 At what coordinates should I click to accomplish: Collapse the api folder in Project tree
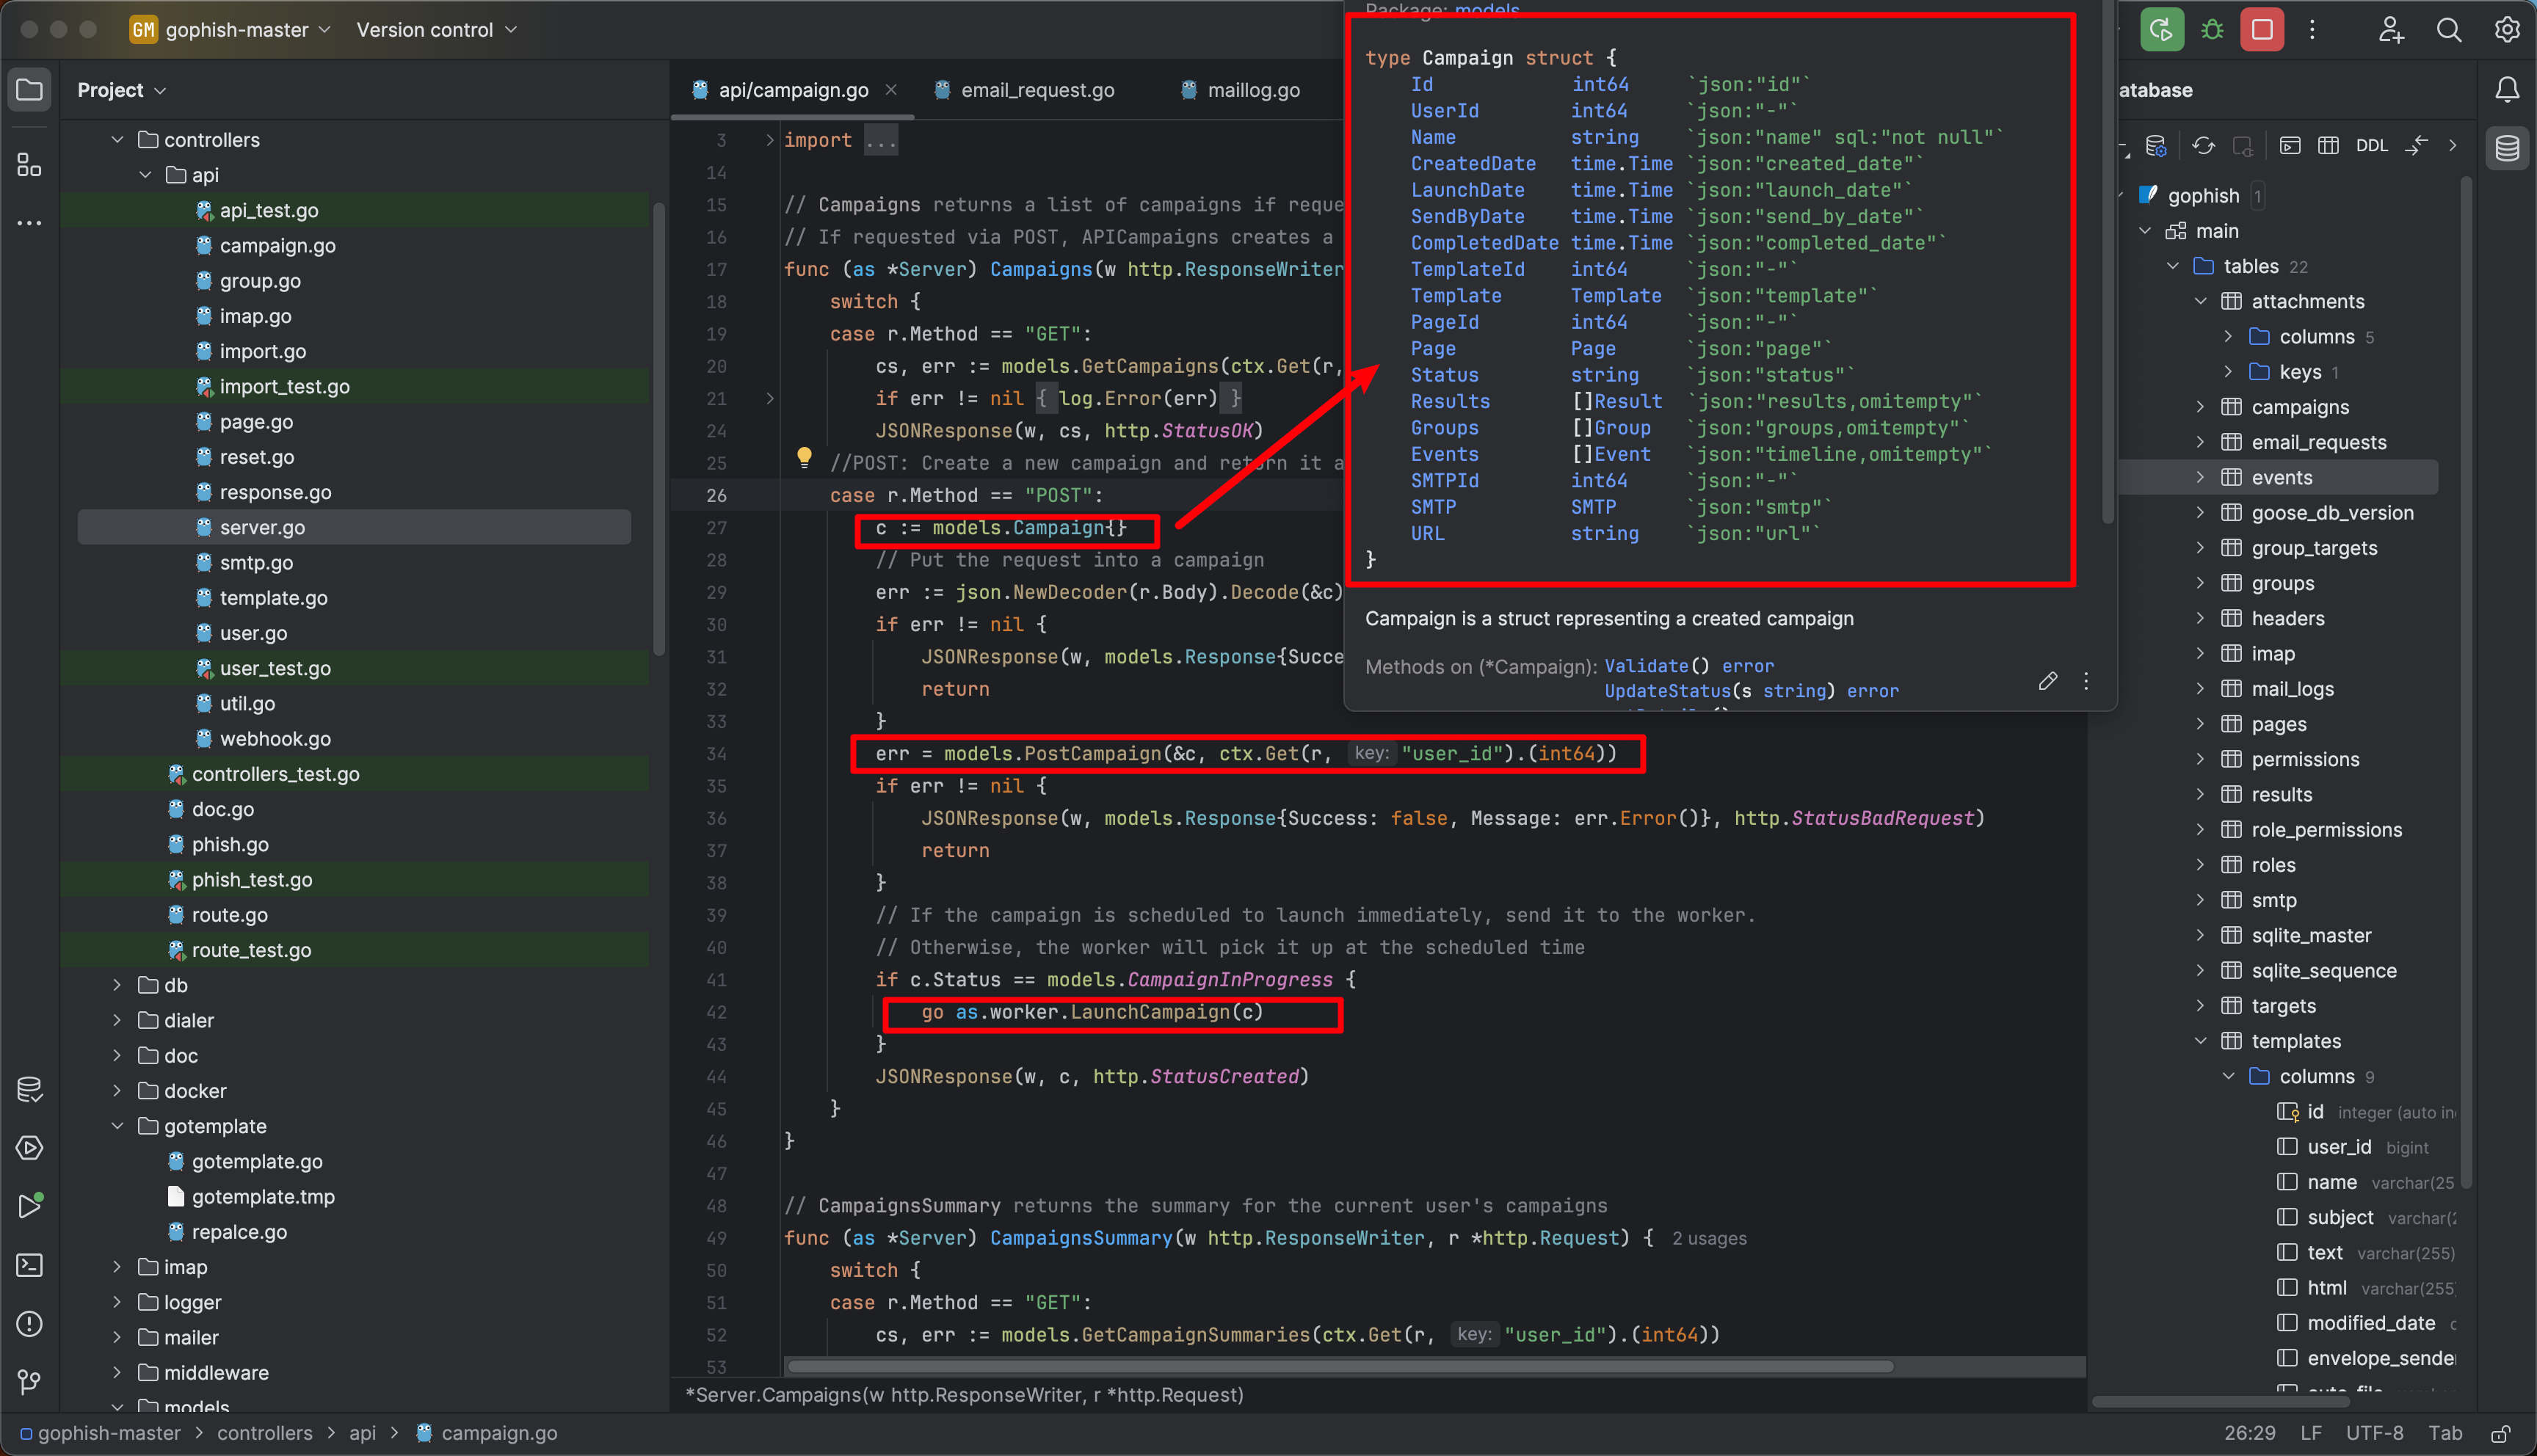(x=145, y=175)
